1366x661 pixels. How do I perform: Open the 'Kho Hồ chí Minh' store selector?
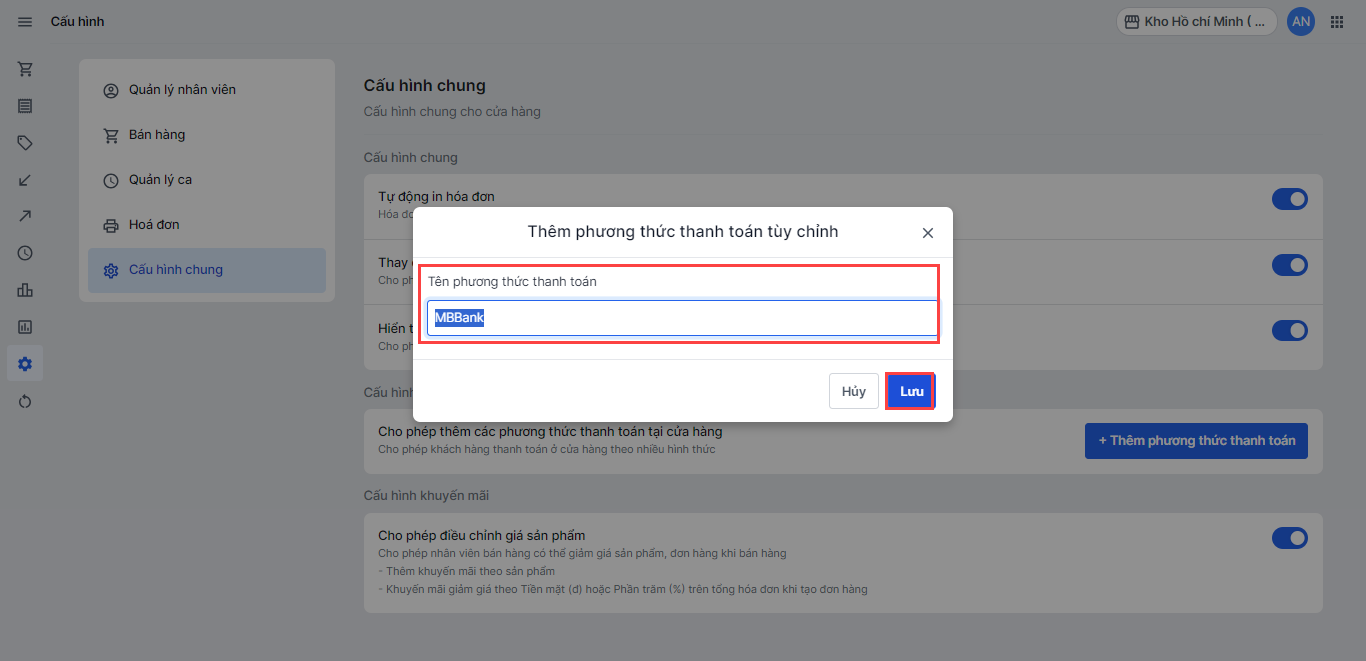point(1196,22)
